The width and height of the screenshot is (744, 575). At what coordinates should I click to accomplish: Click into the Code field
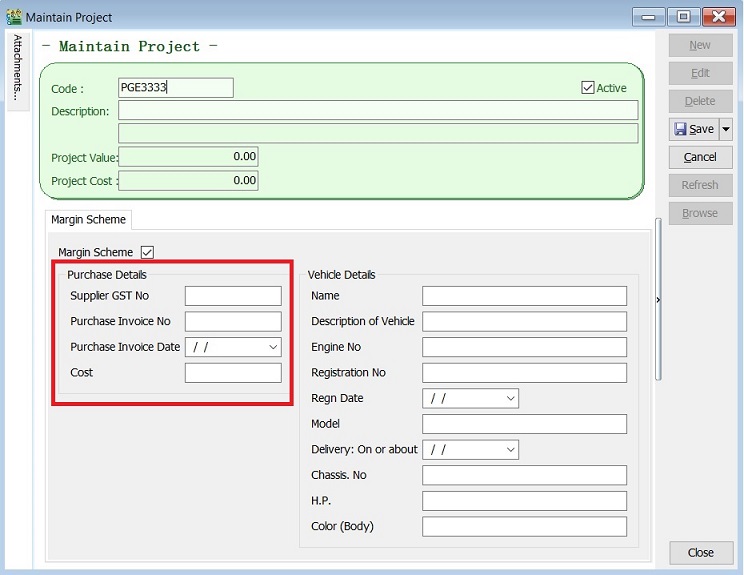pyautogui.click(x=175, y=88)
